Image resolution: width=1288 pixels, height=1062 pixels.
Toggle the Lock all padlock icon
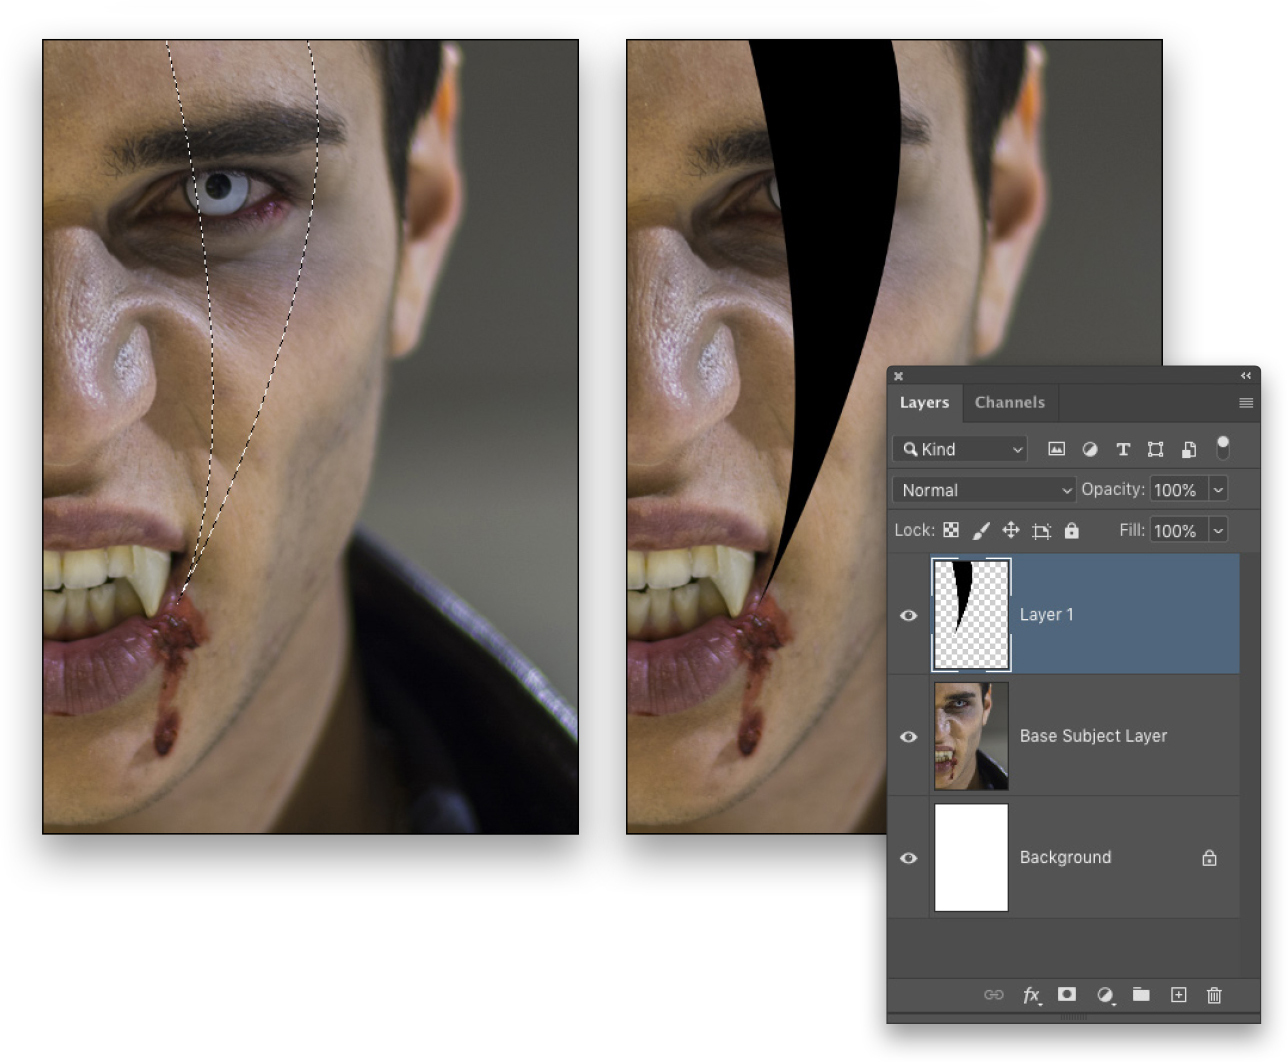[x=1071, y=530]
